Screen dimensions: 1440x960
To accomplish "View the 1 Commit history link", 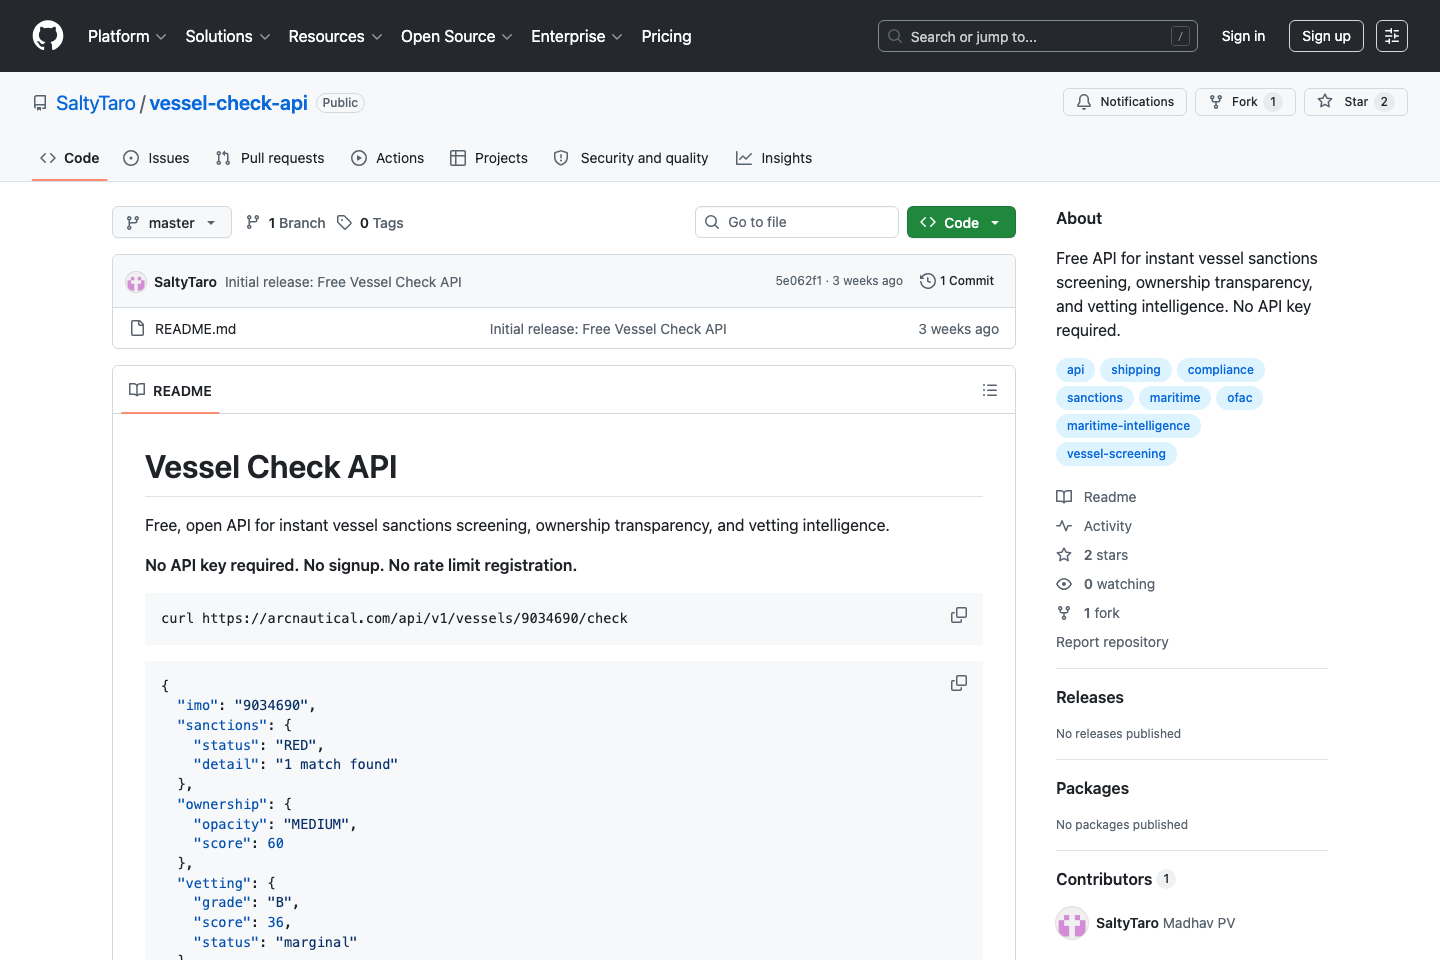I will pyautogui.click(x=957, y=281).
